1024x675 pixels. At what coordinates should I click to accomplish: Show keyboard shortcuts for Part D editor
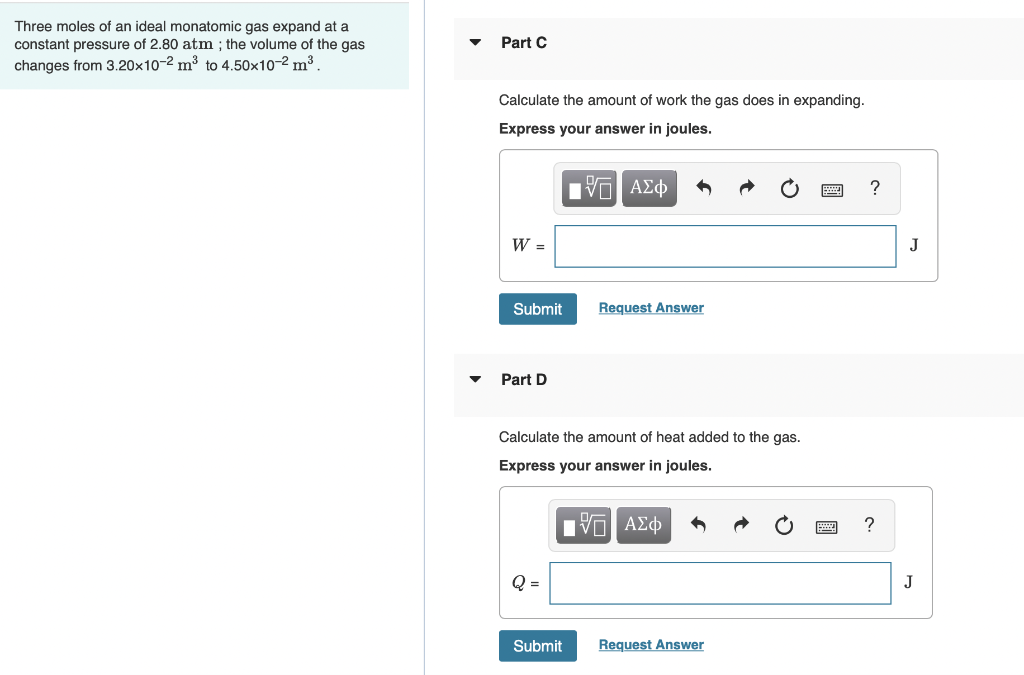click(x=826, y=525)
